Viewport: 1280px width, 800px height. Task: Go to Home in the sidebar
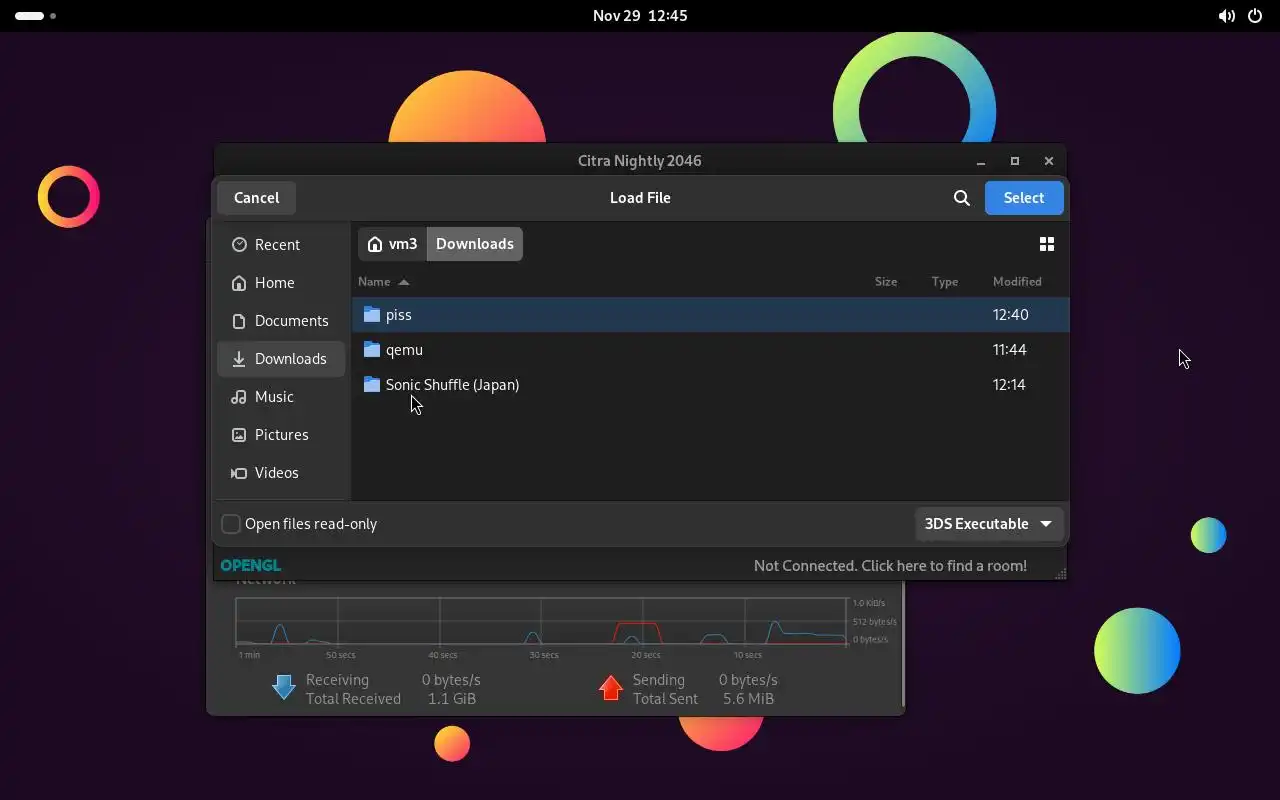pyautogui.click(x=281, y=283)
